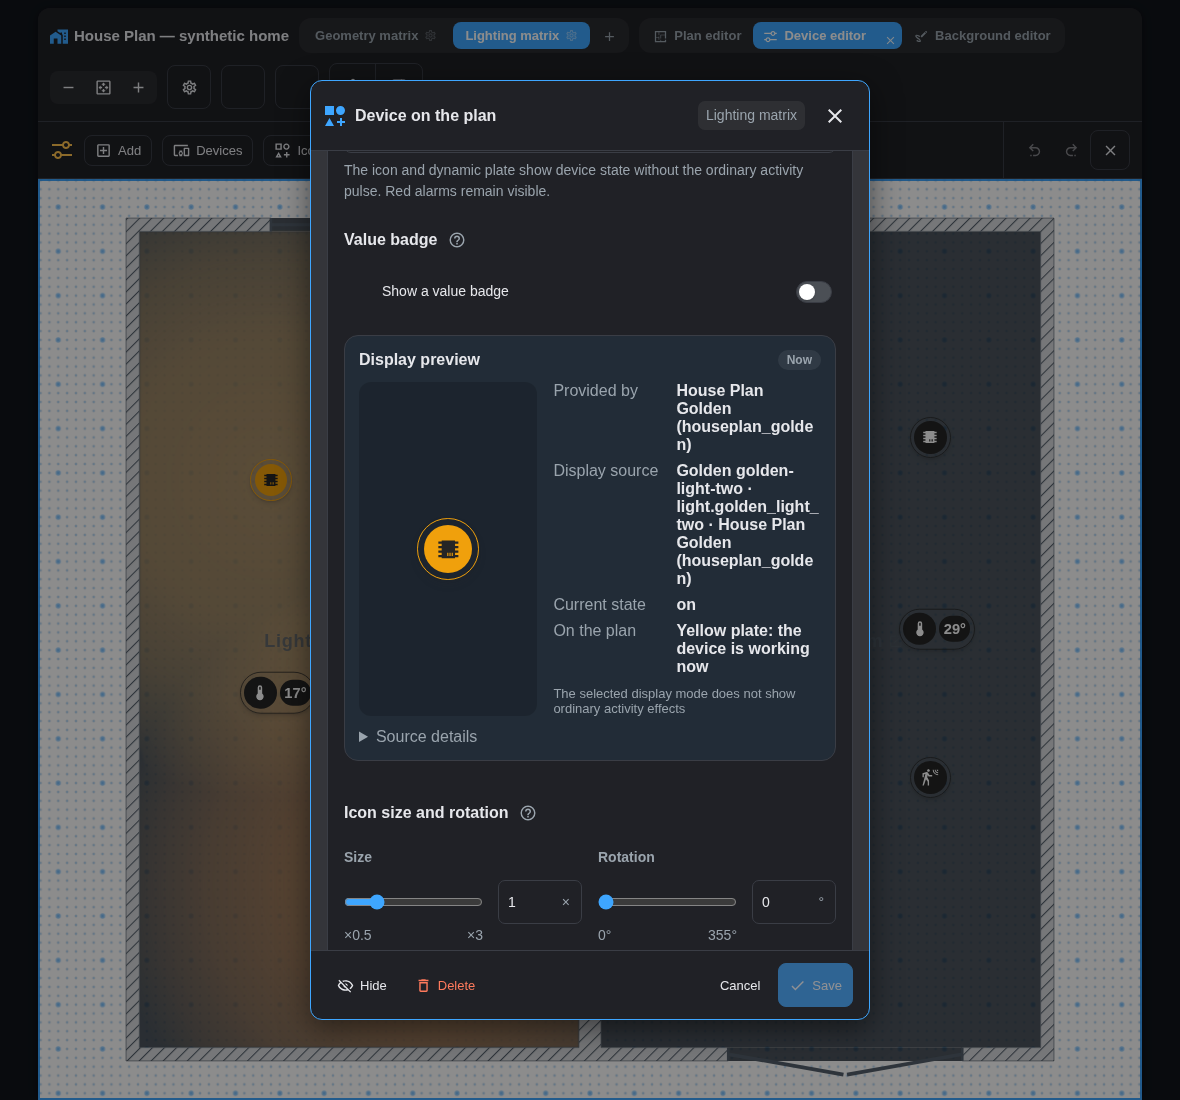This screenshot has width=1180, height=1100.
Task: Close the editor with the X button
Action: [1110, 150]
